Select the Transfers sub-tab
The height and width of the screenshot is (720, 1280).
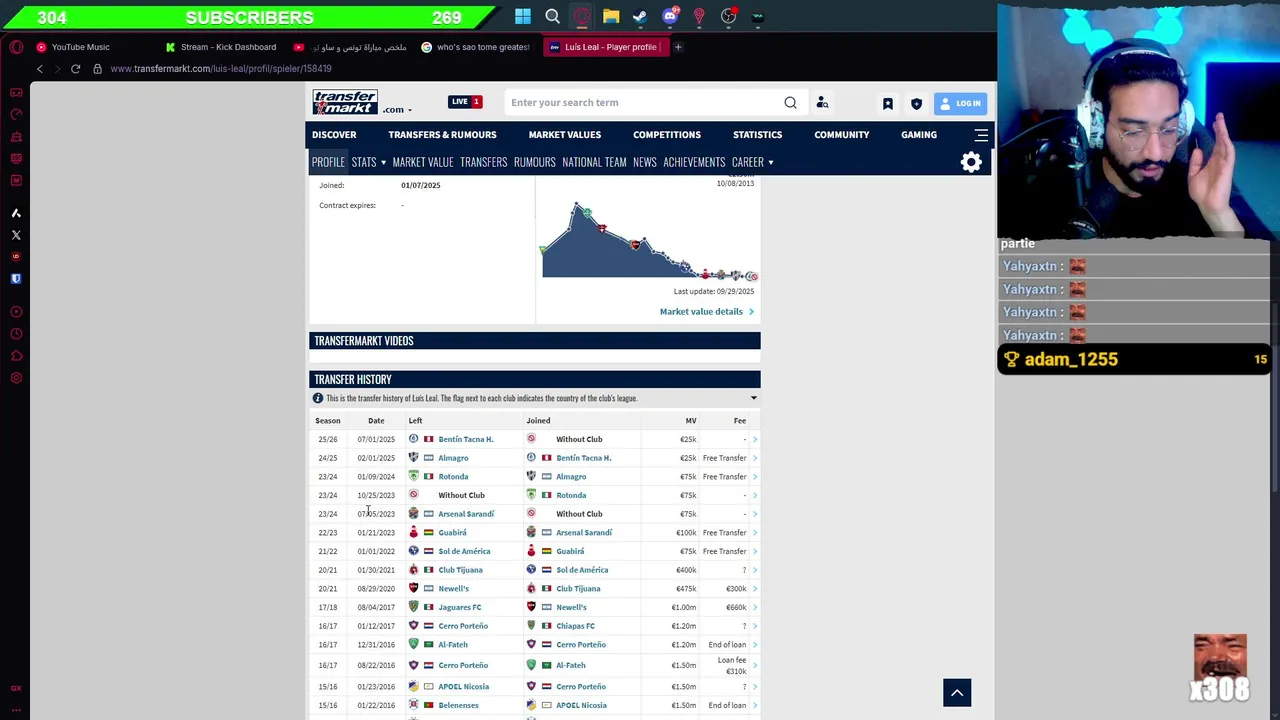click(484, 162)
